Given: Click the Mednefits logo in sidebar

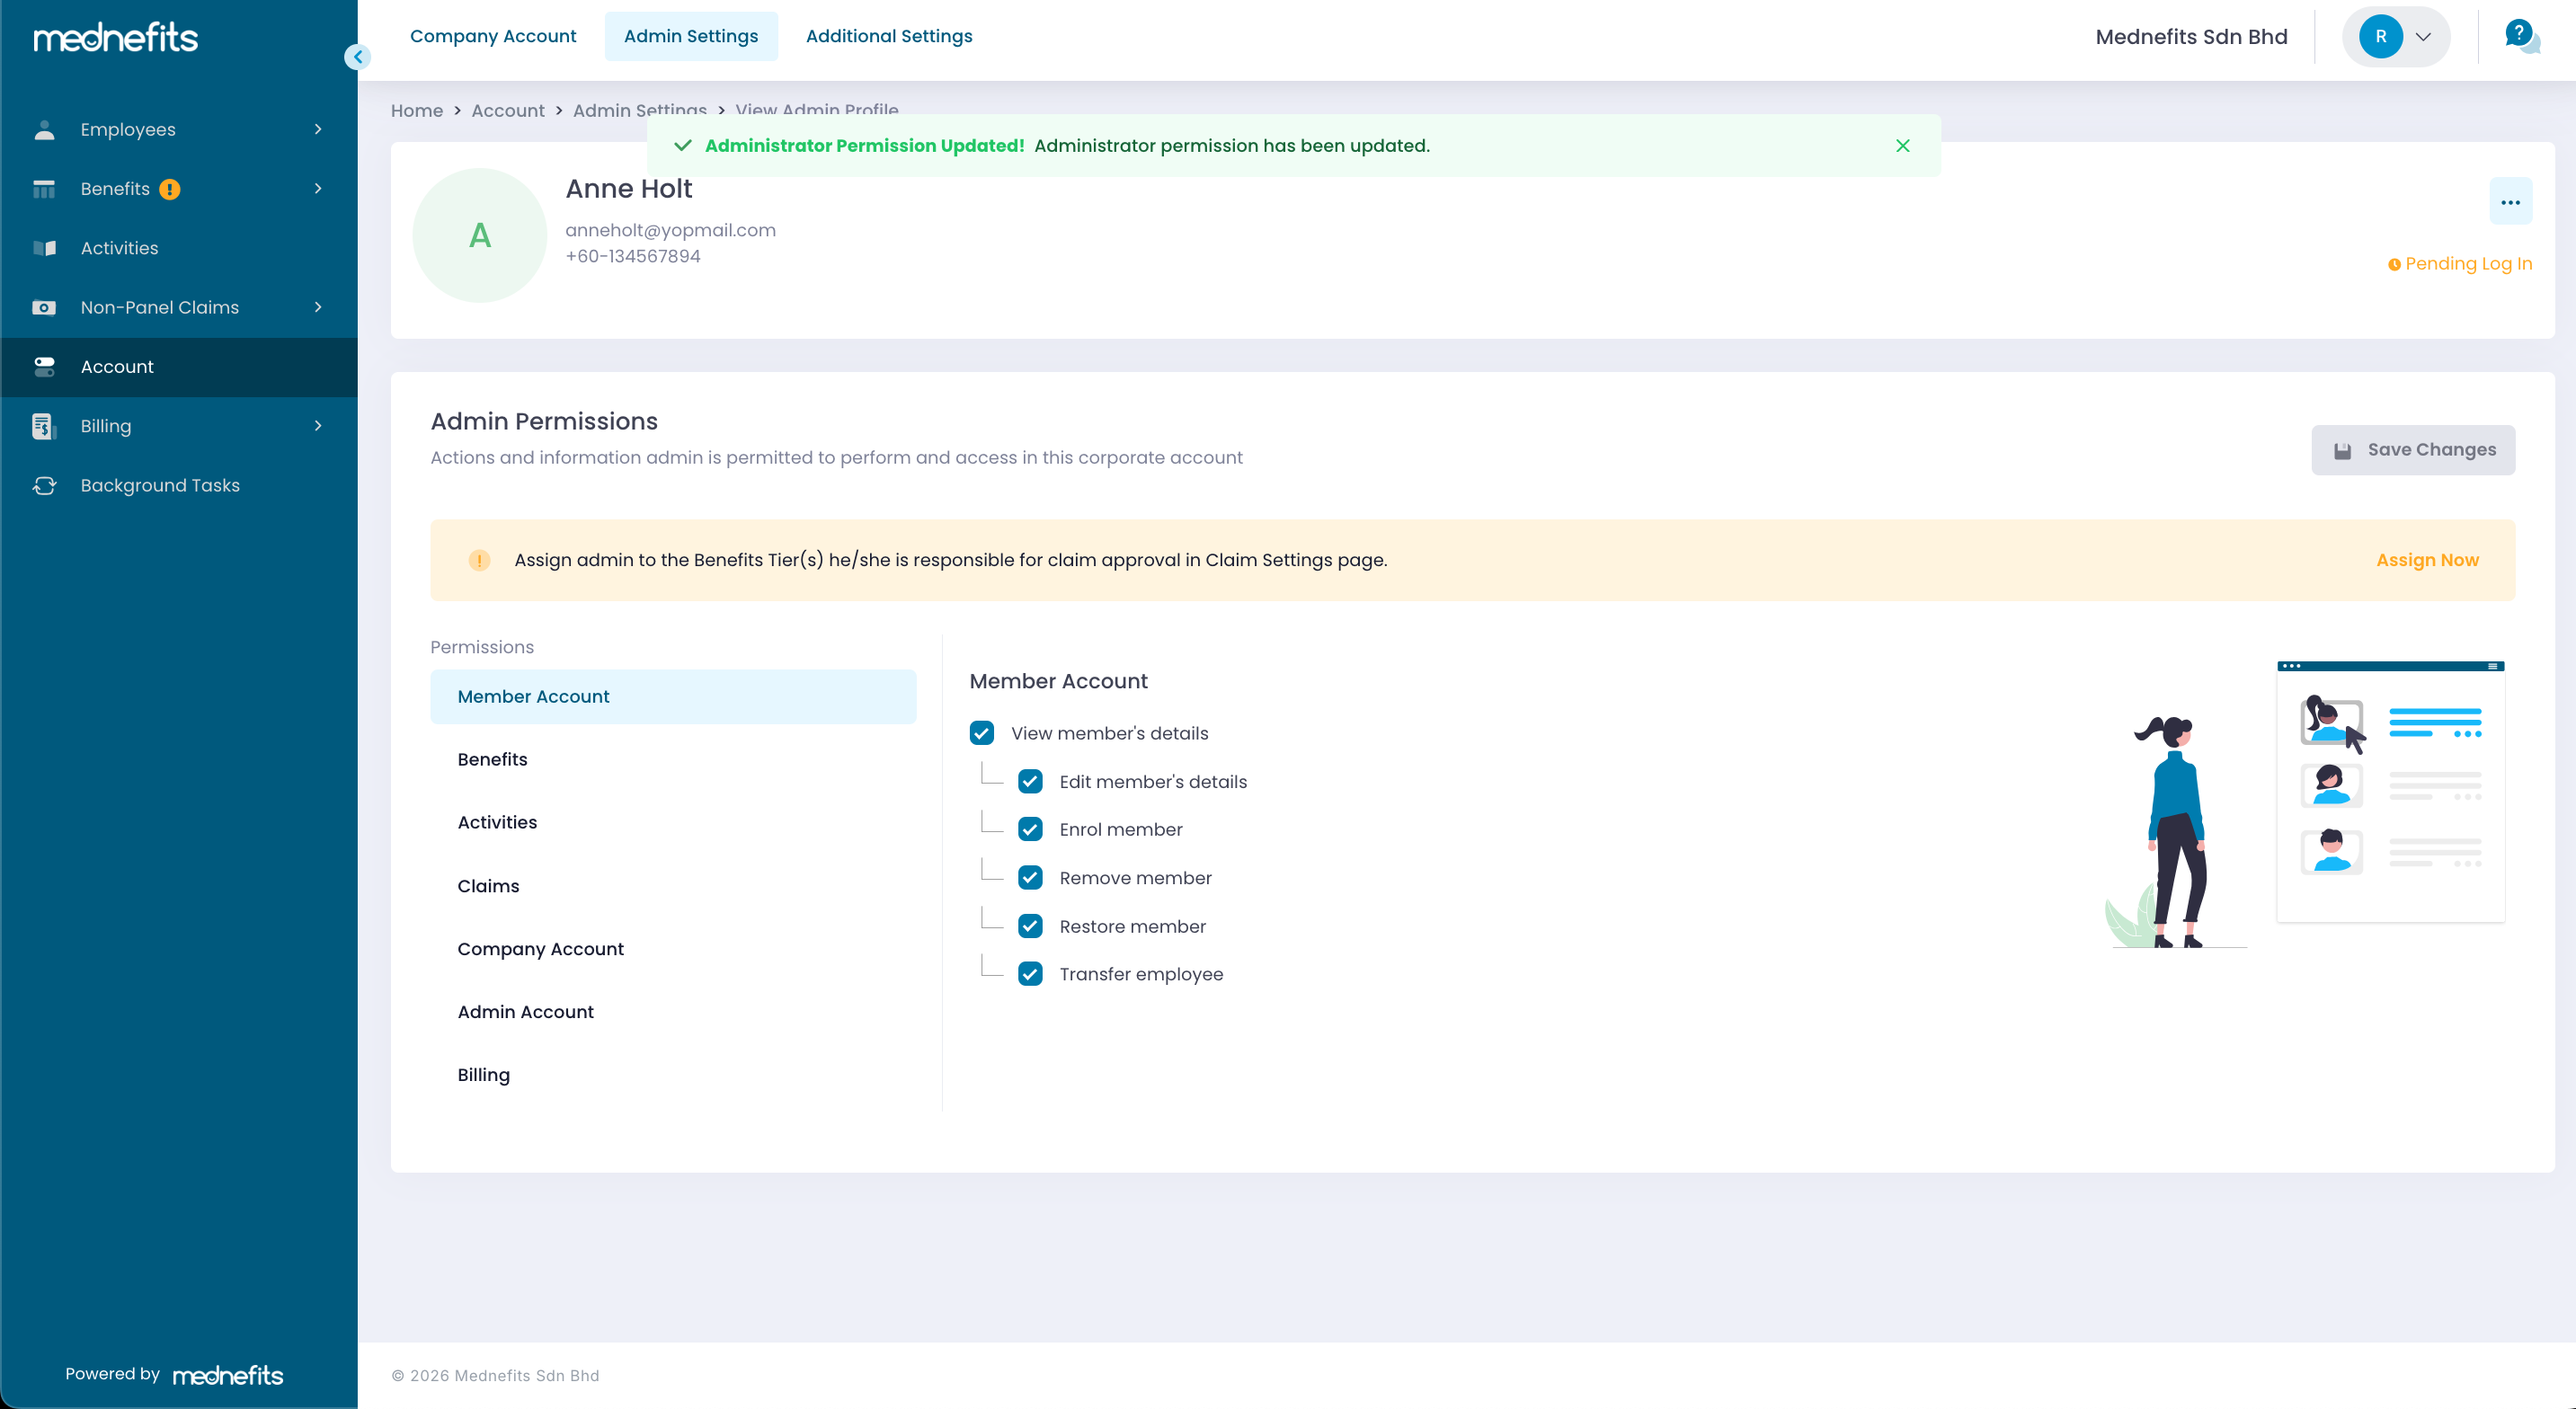Looking at the screenshot, I should tap(116, 38).
